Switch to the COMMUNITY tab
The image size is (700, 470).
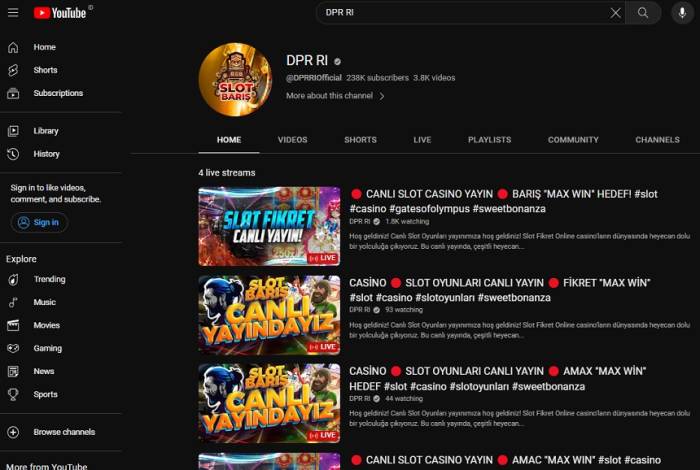[x=573, y=140]
